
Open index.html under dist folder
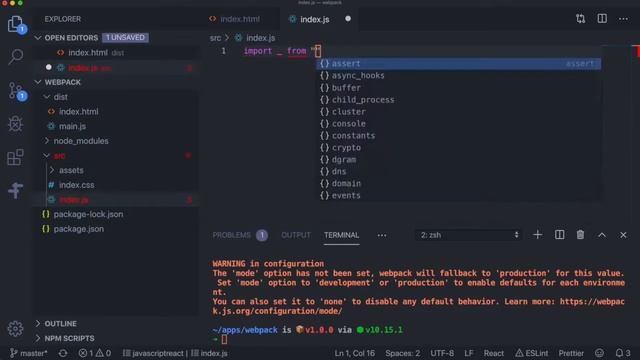116,111
